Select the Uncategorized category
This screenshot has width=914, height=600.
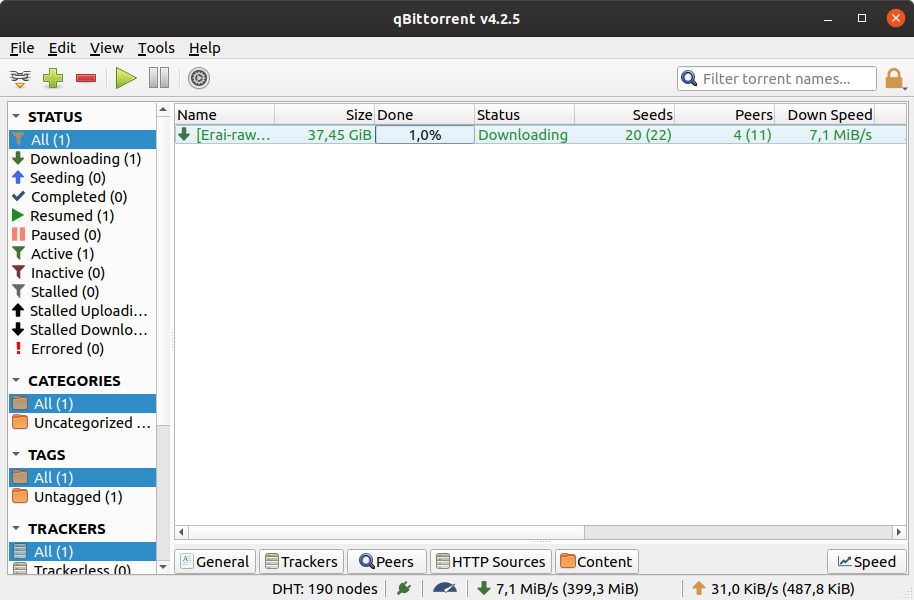tap(83, 423)
